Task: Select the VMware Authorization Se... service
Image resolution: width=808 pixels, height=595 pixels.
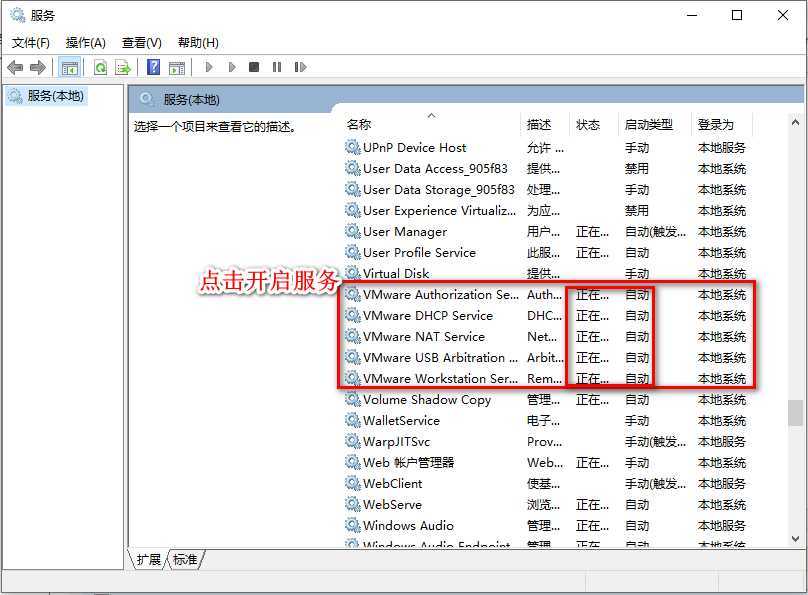Action: [x=441, y=295]
